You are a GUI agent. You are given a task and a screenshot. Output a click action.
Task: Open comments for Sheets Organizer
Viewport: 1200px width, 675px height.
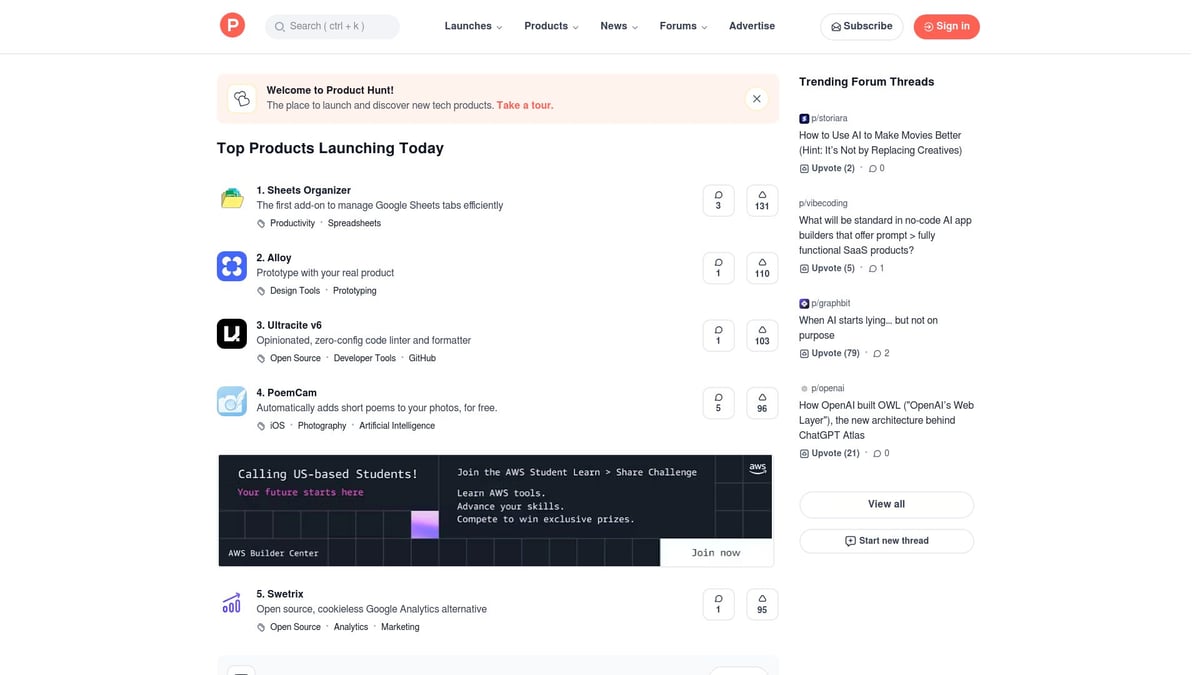718,200
